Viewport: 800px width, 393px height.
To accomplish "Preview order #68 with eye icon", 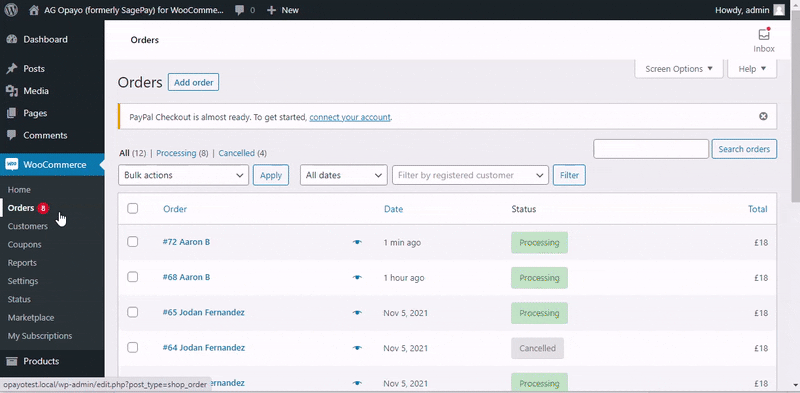I will (357, 278).
